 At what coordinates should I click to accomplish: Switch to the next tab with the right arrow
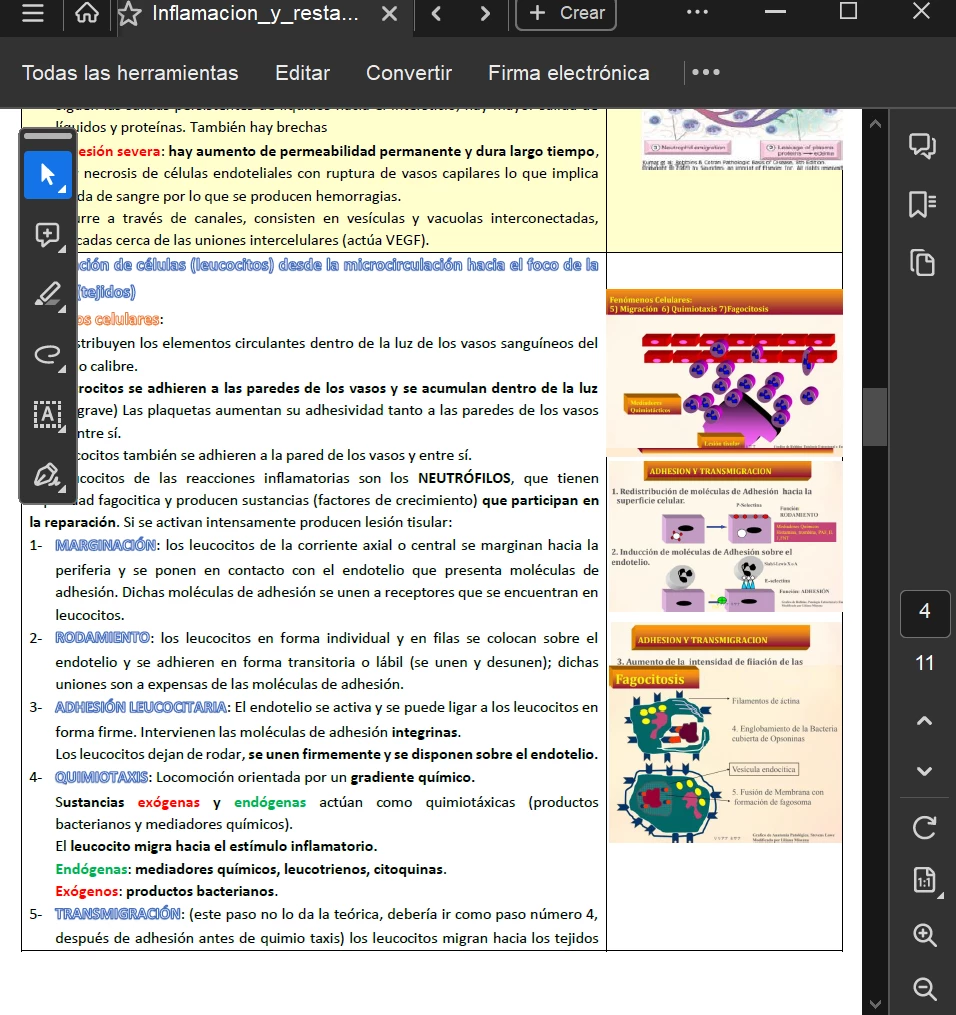point(485,14)
